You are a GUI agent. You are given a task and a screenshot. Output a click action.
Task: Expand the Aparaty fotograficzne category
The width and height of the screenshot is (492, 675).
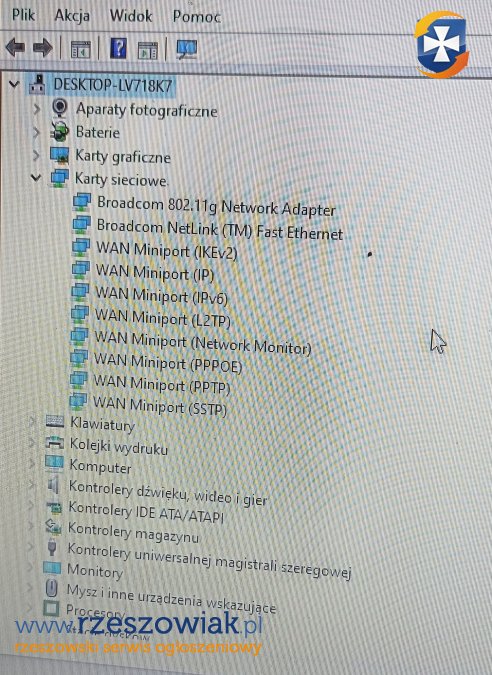37,108
